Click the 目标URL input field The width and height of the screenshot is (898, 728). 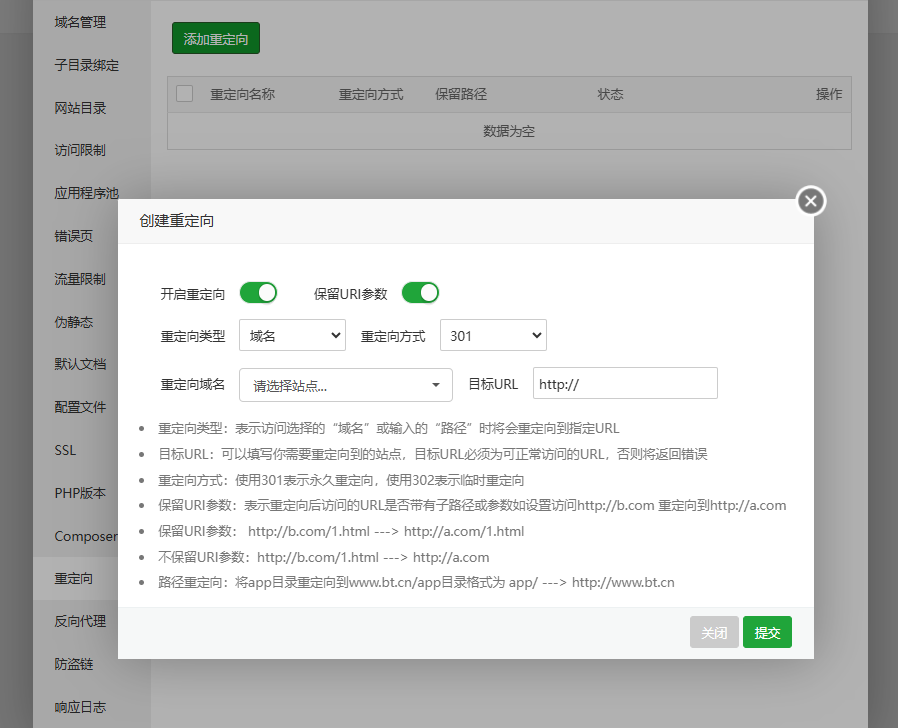point(625,383)
